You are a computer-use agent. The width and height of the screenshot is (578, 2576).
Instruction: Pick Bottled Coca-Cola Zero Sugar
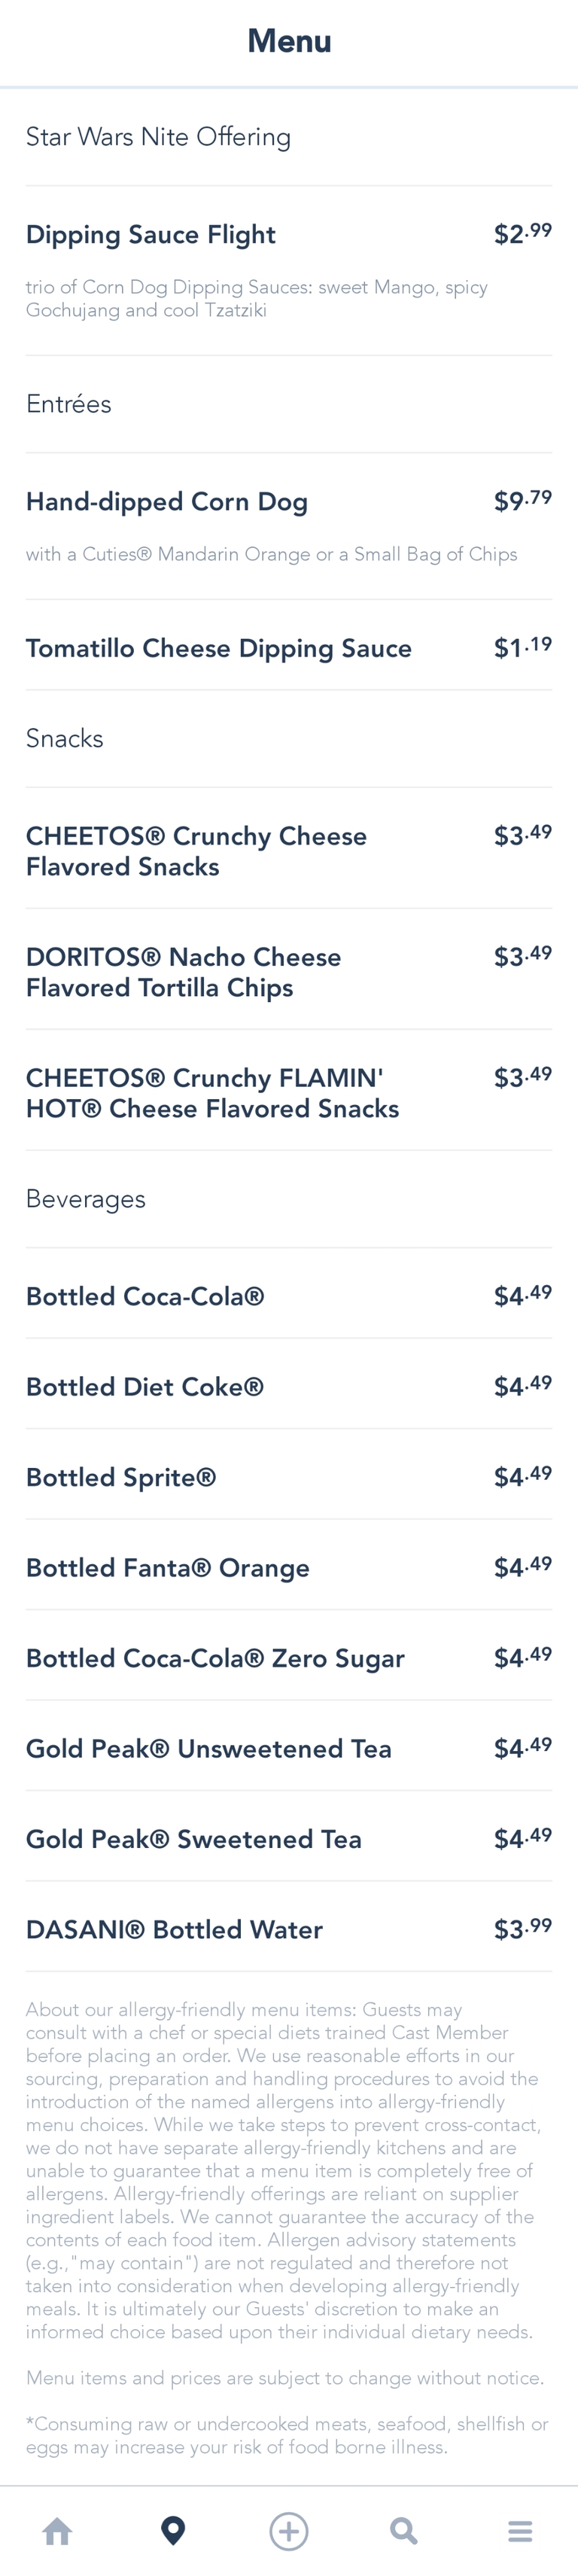[215, 1659]
